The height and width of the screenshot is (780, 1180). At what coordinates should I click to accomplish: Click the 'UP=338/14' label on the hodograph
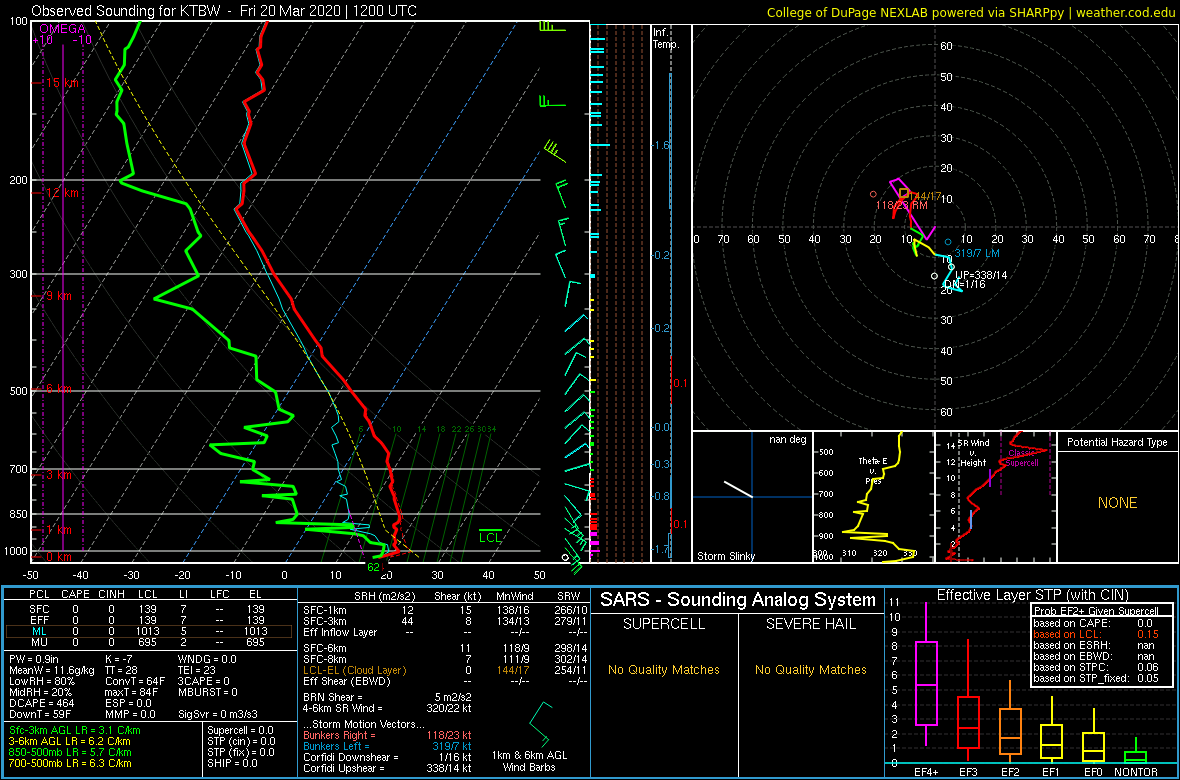pos(981,275)
